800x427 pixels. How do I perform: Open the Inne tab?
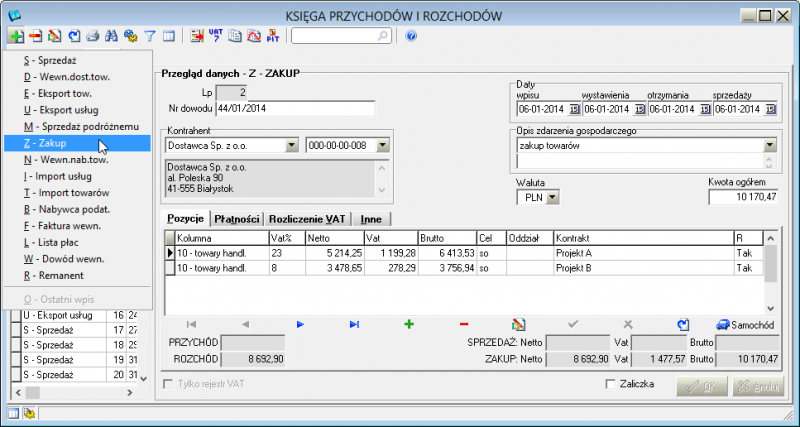(x=371, y=219)
